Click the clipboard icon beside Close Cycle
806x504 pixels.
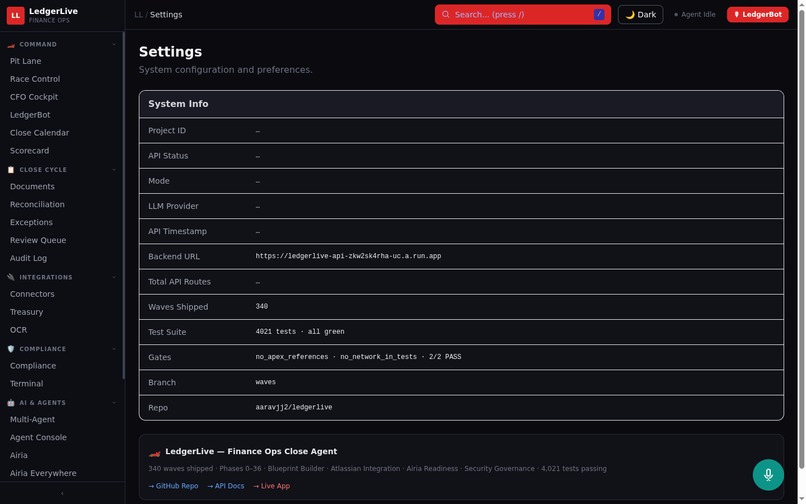point(11,170)
